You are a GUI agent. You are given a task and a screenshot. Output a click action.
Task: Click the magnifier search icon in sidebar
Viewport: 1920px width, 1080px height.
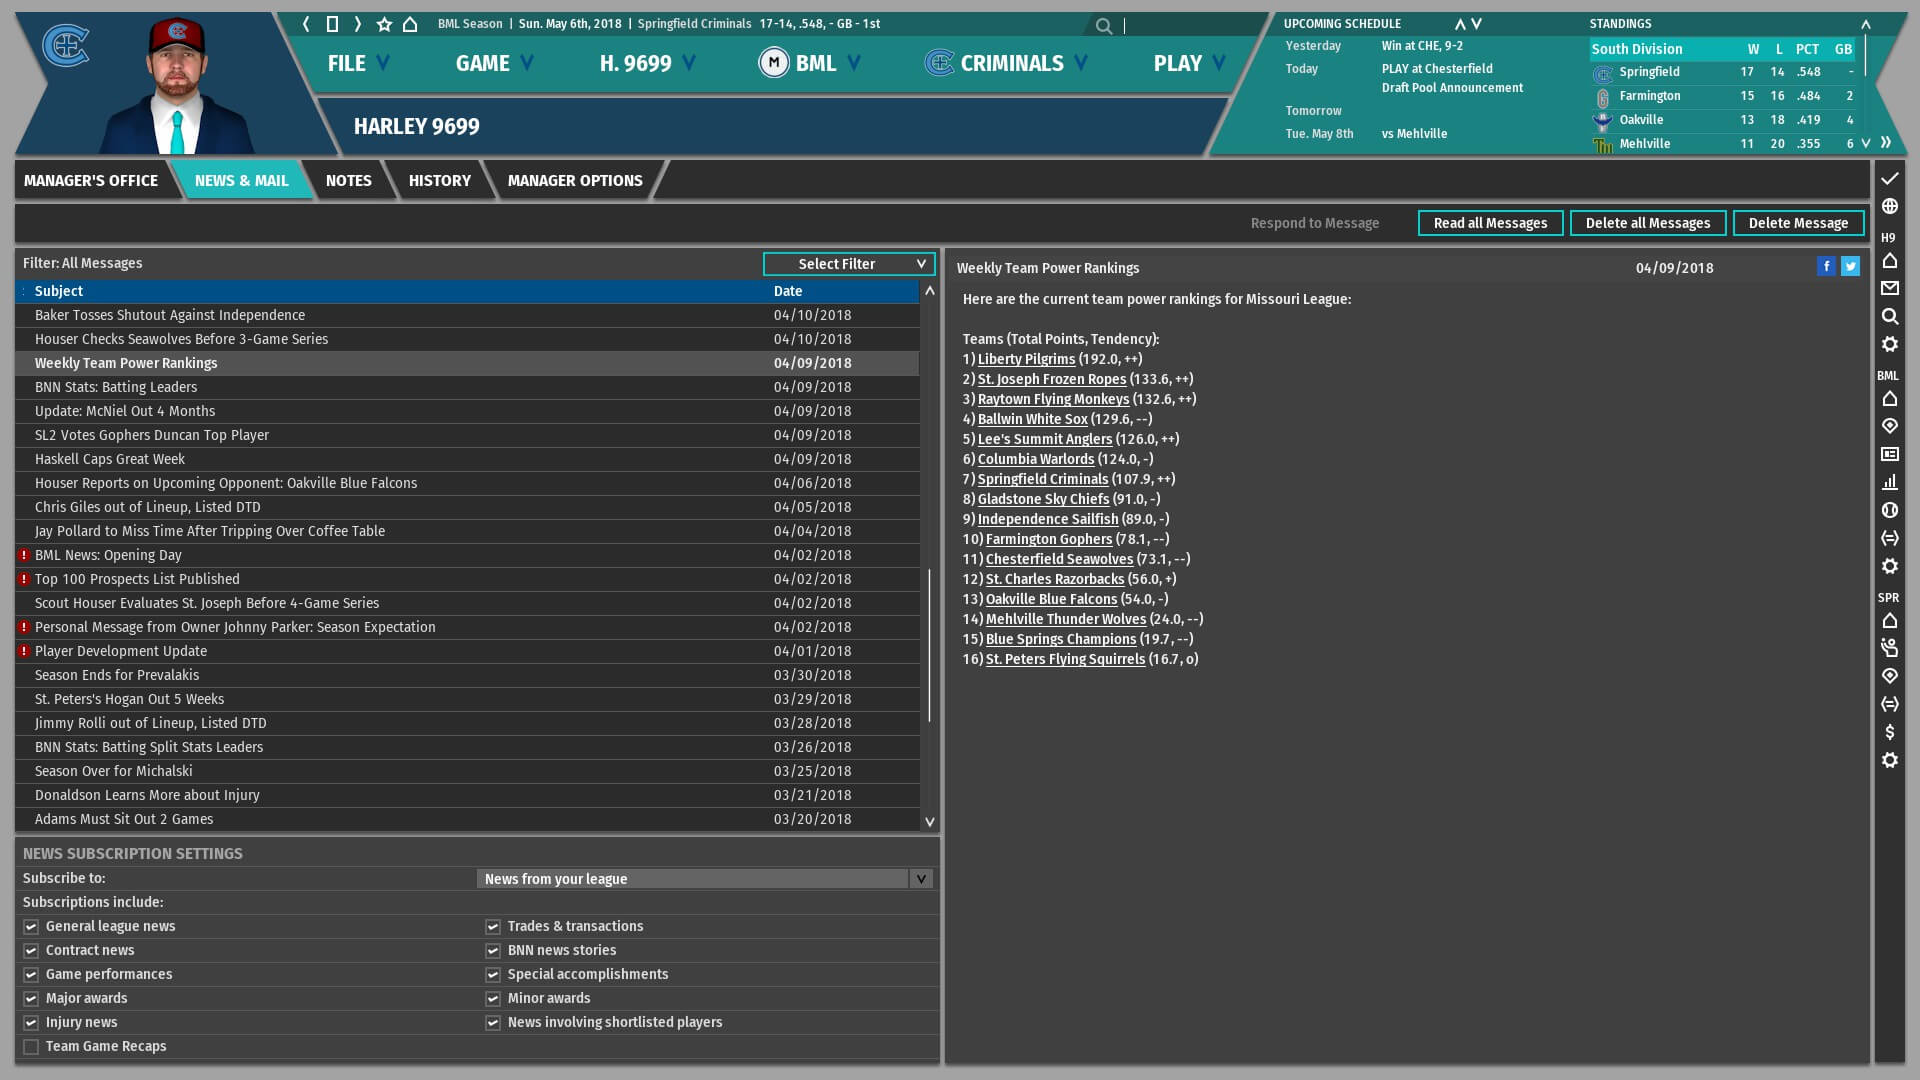coord(1889,316)
